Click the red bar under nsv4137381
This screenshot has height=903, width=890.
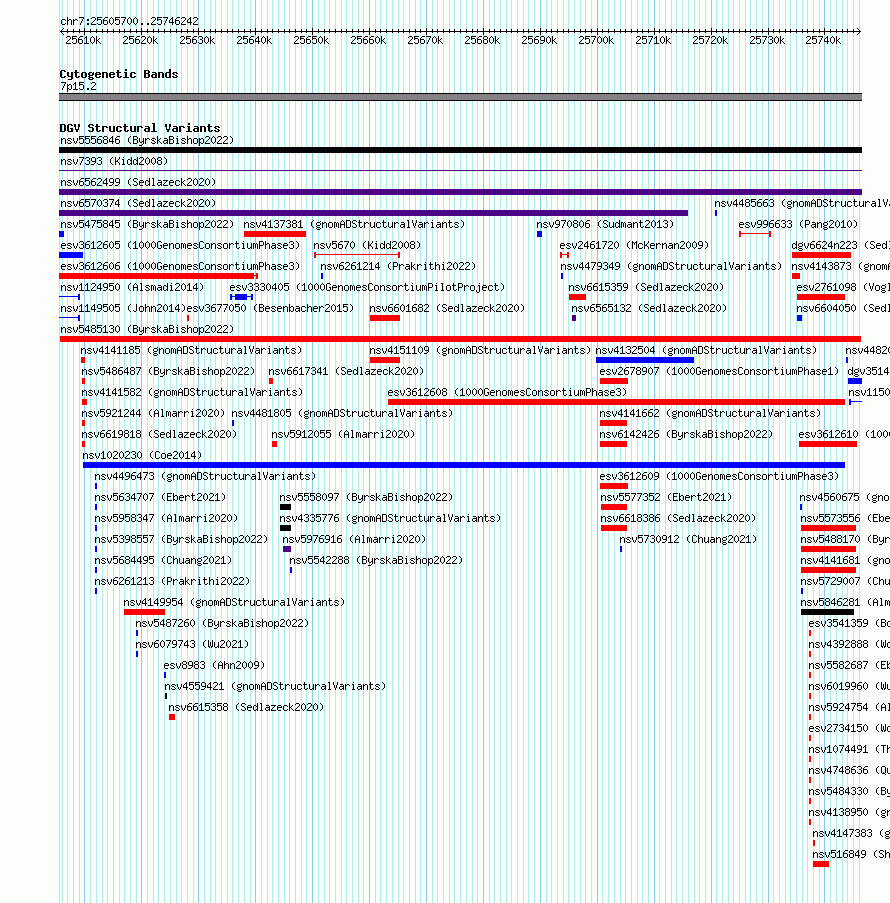tap(275, 234)
